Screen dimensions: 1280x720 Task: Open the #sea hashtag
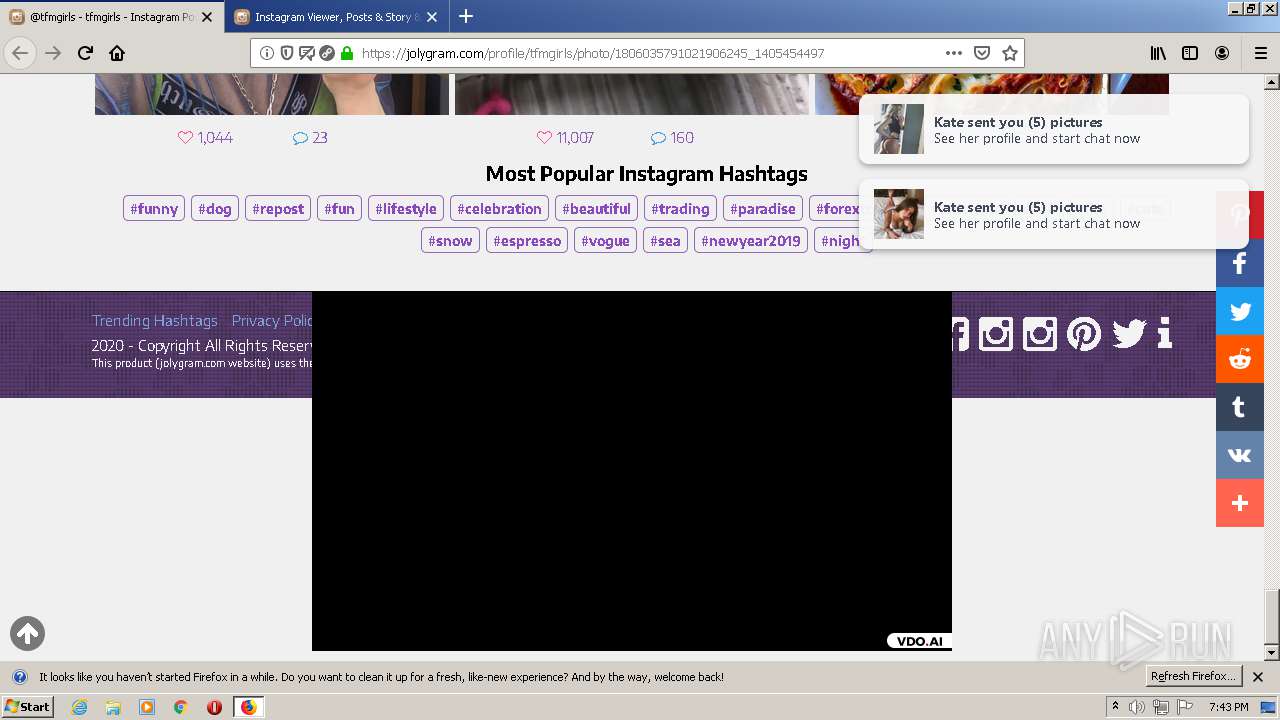(665, 240)
